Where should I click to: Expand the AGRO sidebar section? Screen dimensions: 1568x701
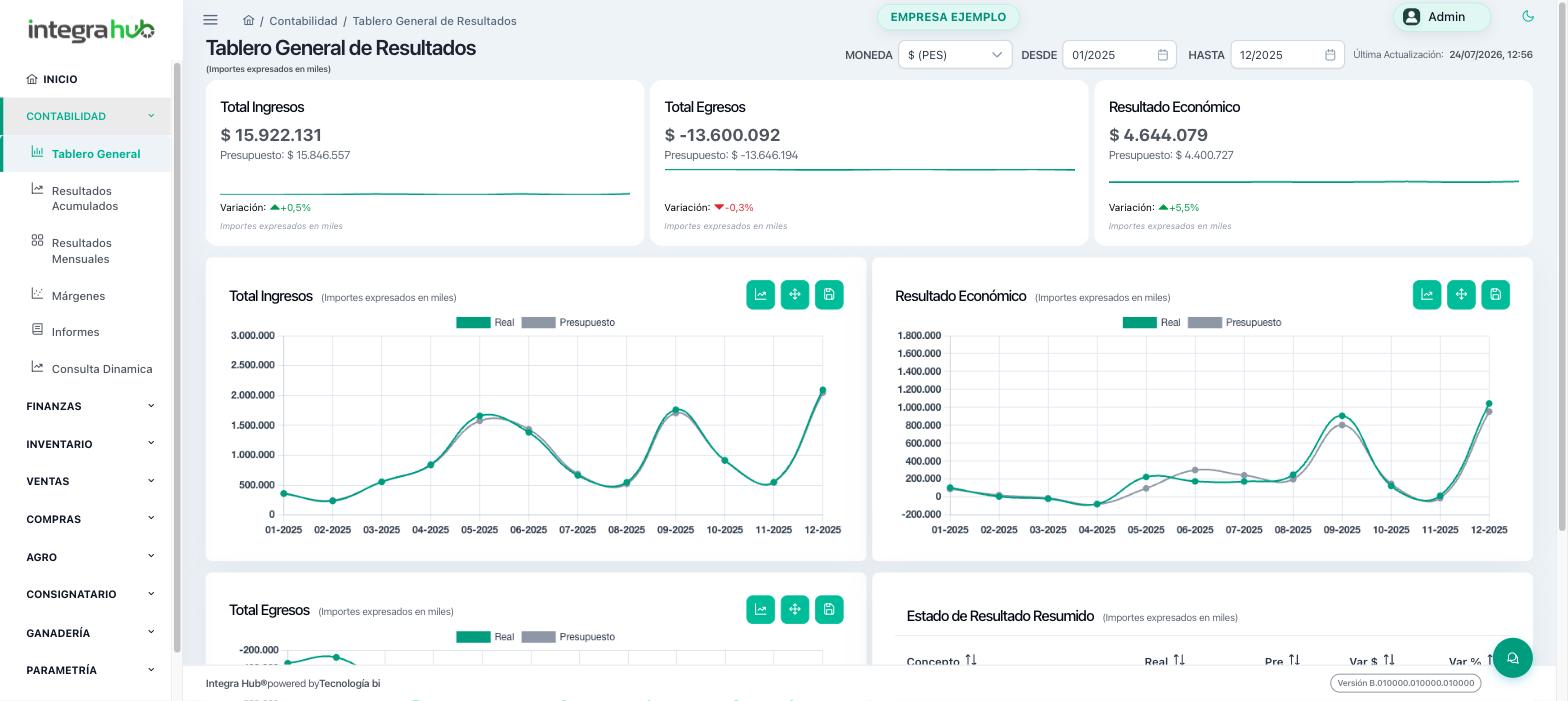pyautogui.click(x=87, y=557)
